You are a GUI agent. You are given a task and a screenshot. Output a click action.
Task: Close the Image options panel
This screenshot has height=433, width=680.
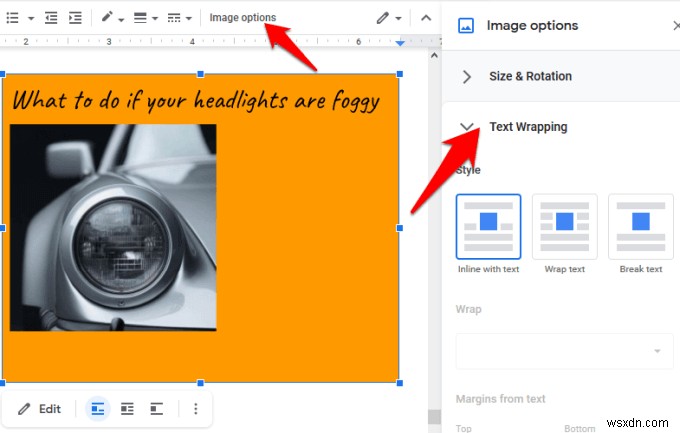pyautogui.click(x=676, y=26)
